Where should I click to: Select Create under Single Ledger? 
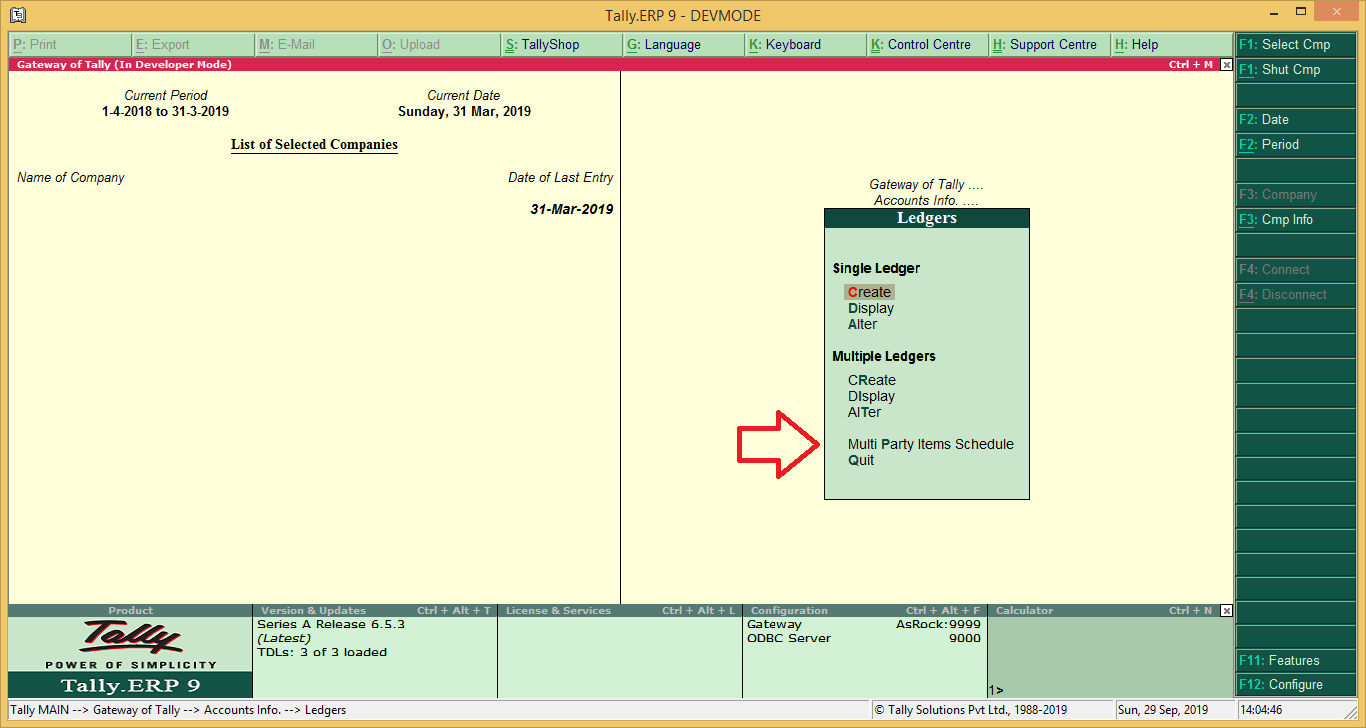(868, 292)
